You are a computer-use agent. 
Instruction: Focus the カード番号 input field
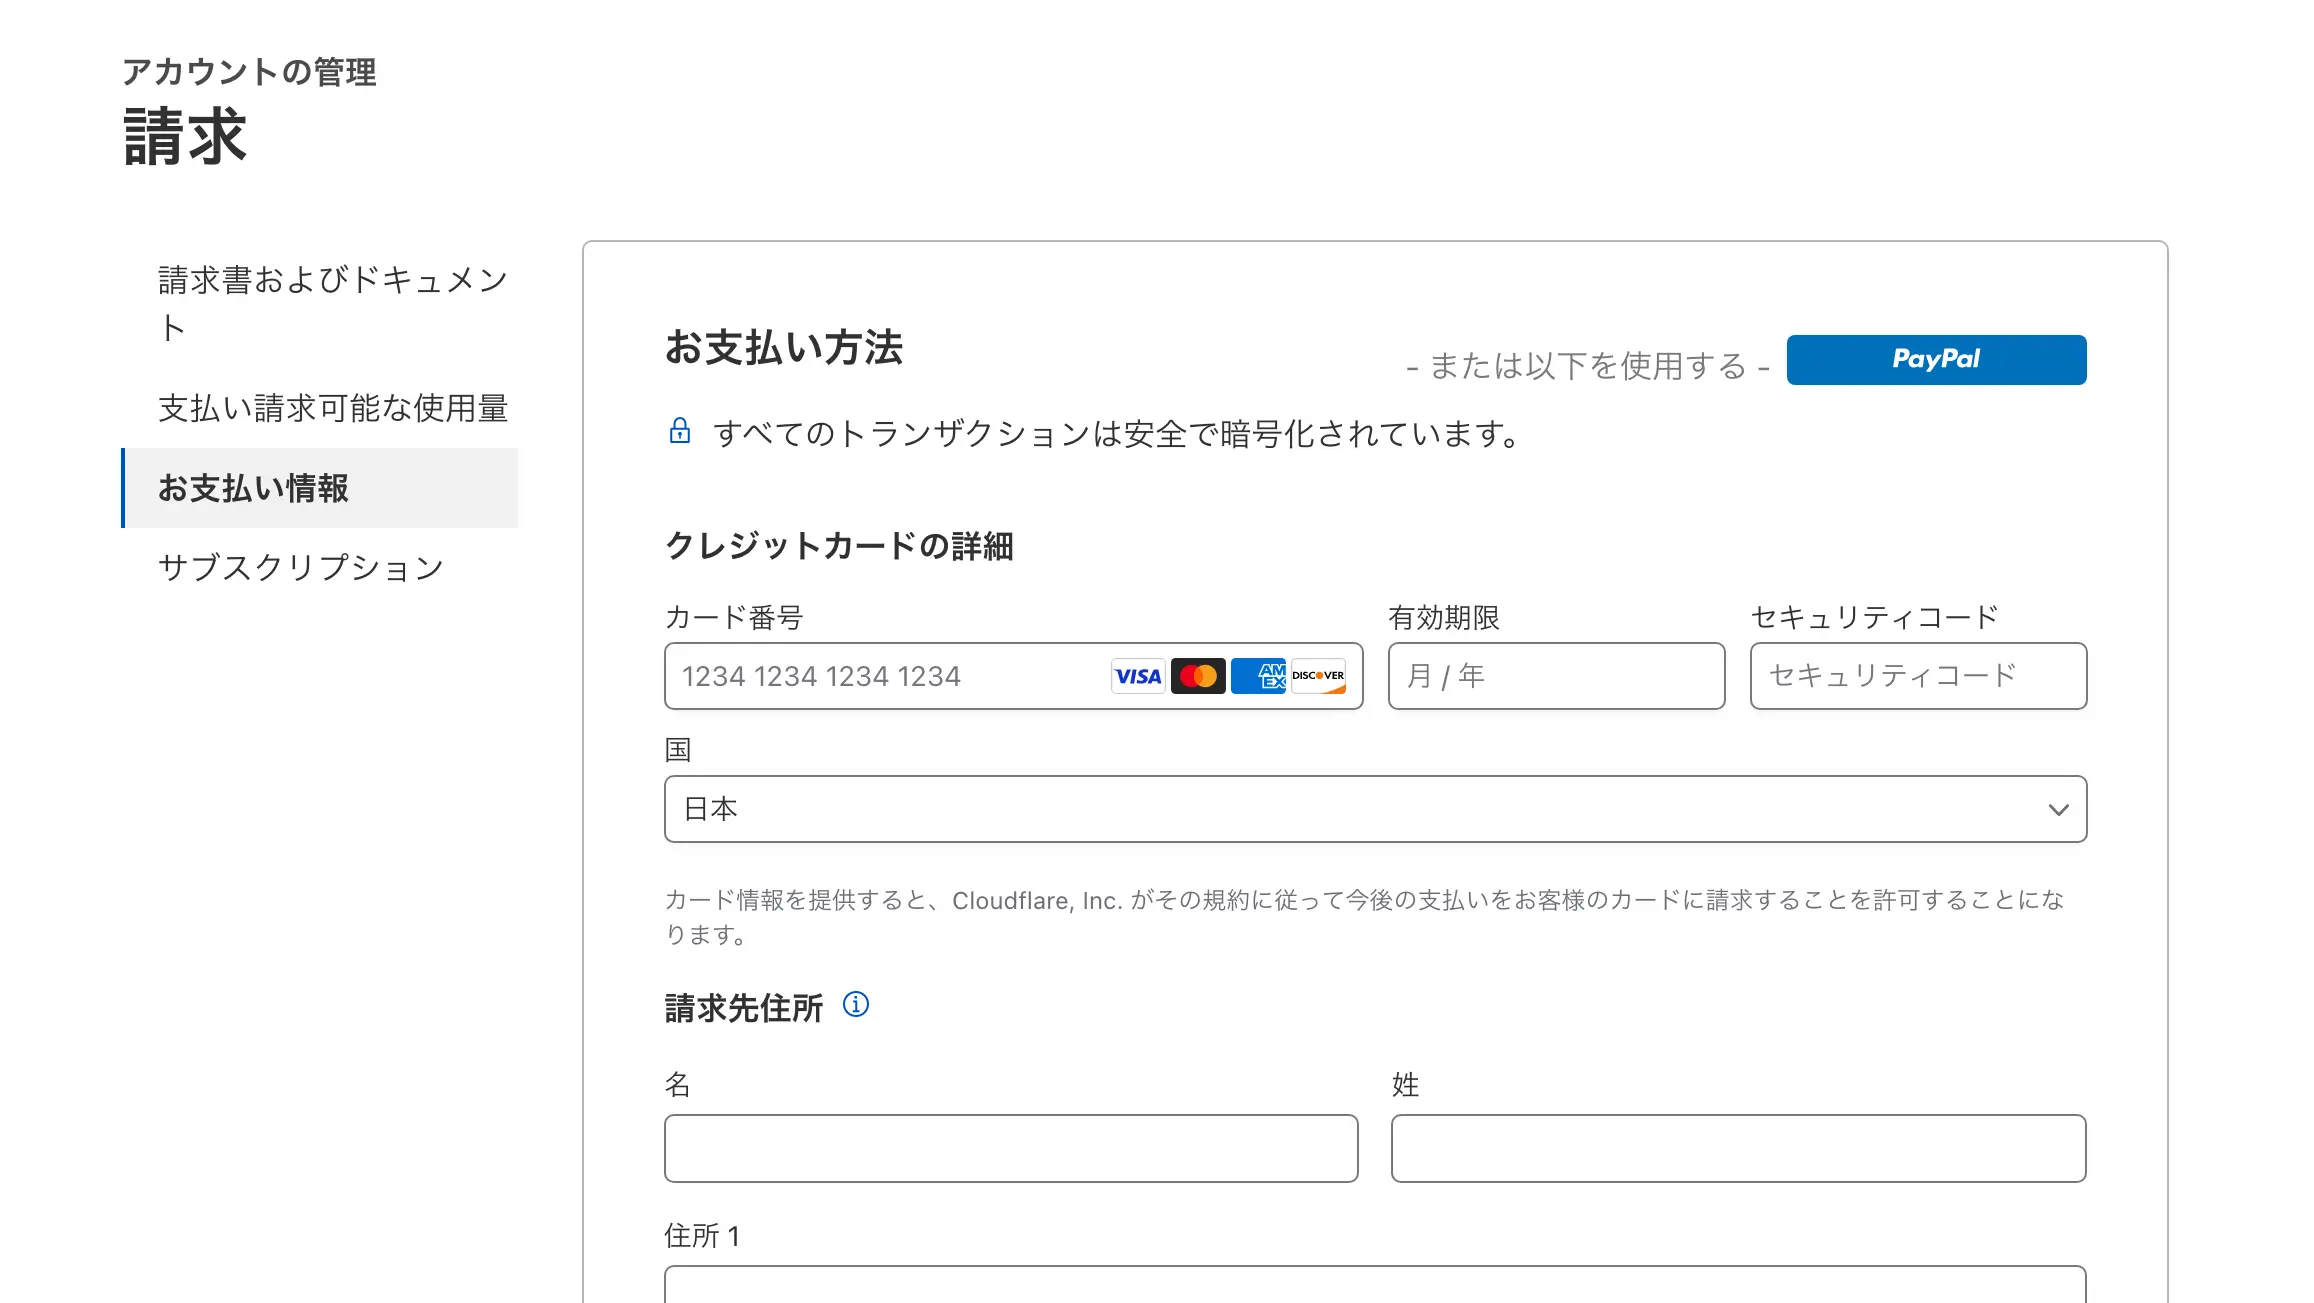1013,676
